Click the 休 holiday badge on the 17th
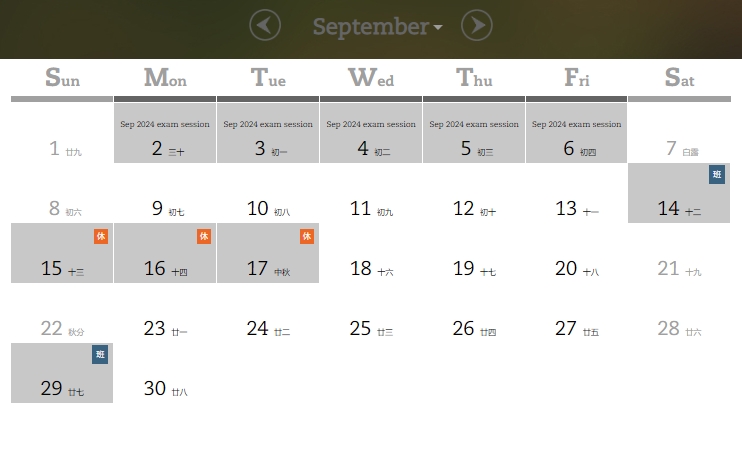 (x=307, y=236)
